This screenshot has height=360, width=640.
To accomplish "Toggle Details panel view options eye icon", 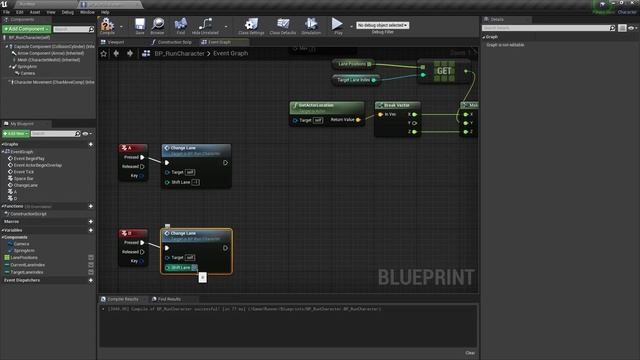I will (x=631, y=28).
